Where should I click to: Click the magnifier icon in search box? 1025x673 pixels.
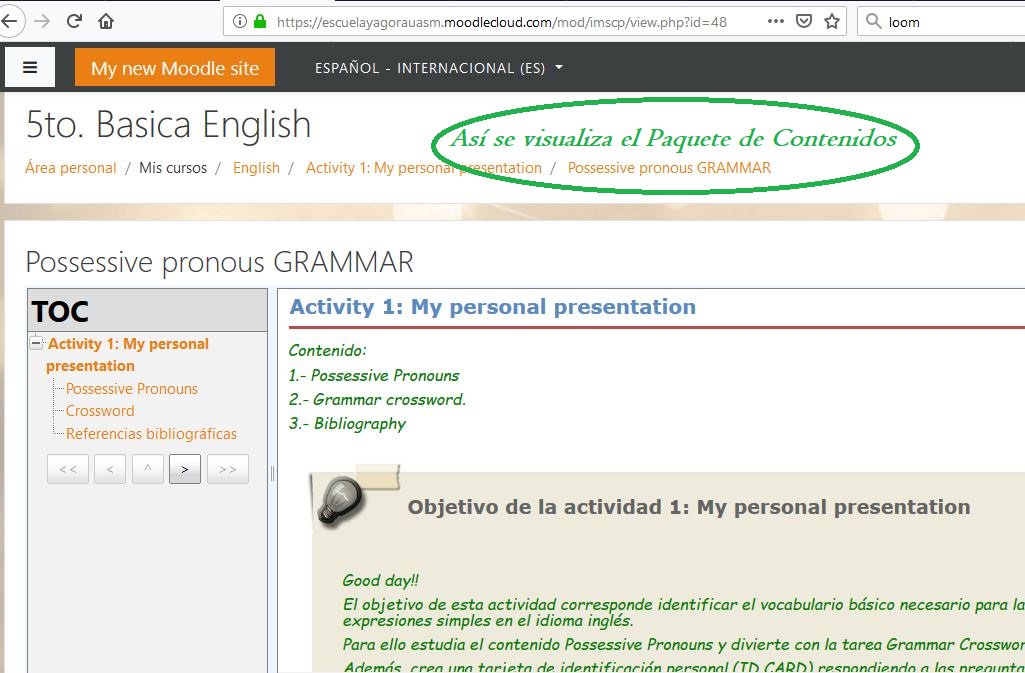click(x=873, y=22)
